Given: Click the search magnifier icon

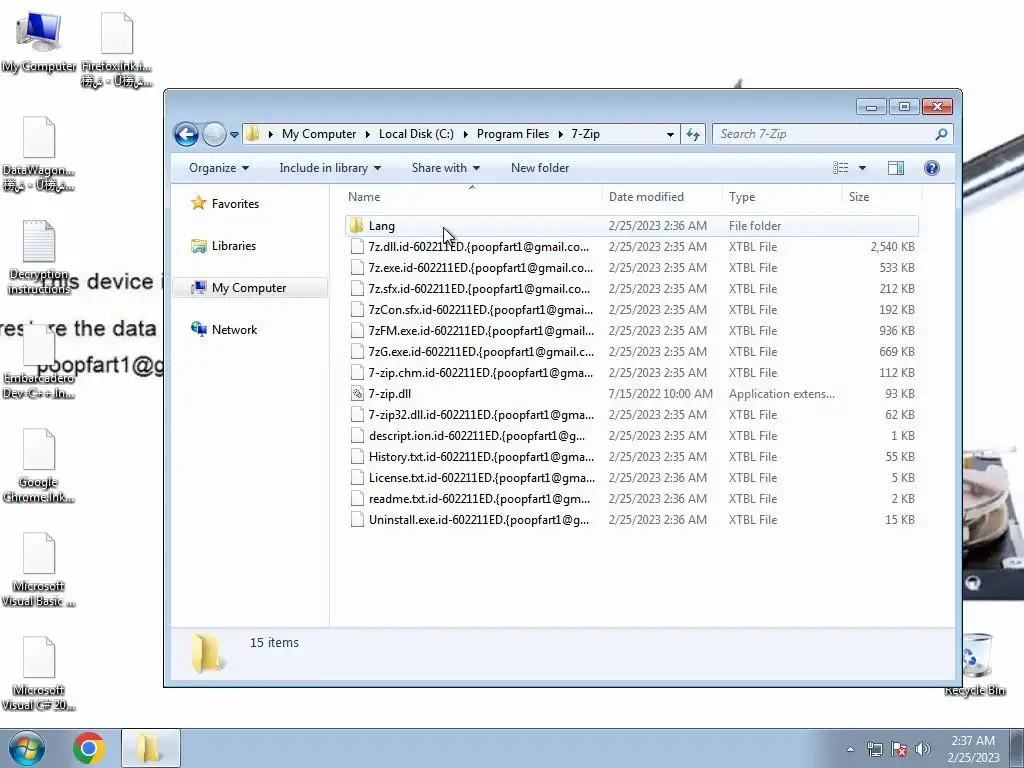Looking at the screenshot, I should pyautogui.click(x=941, y=134).
